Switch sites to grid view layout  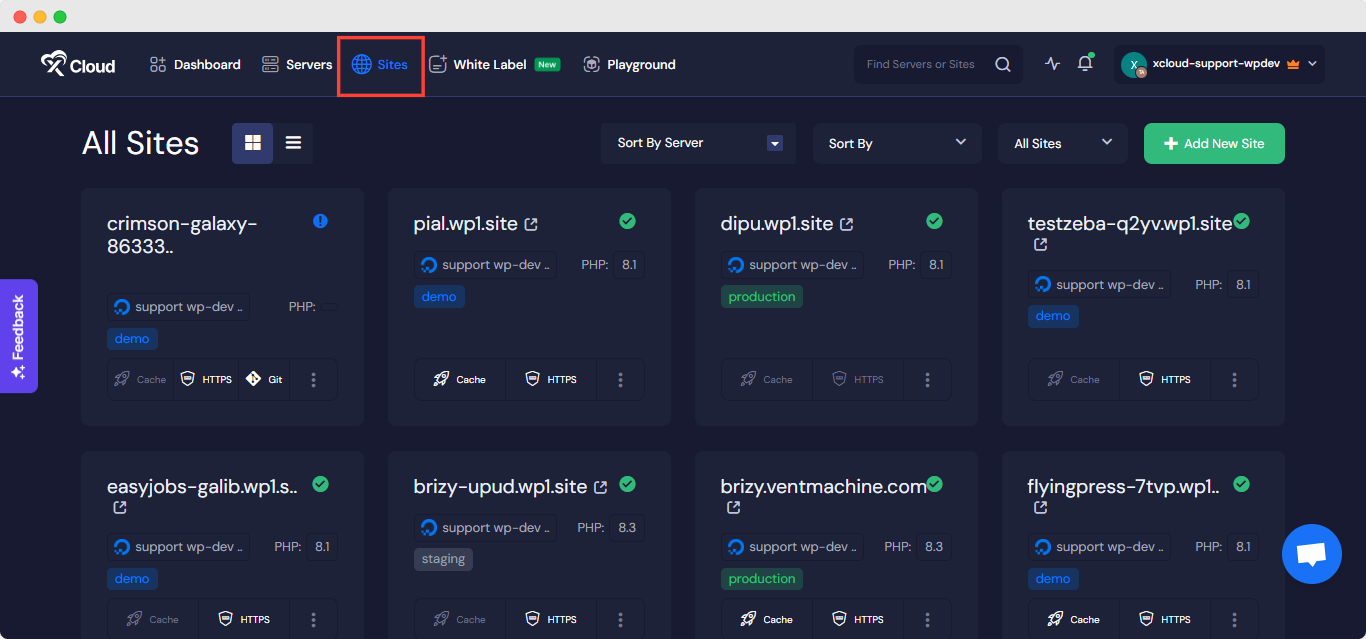tap(252, 143)
